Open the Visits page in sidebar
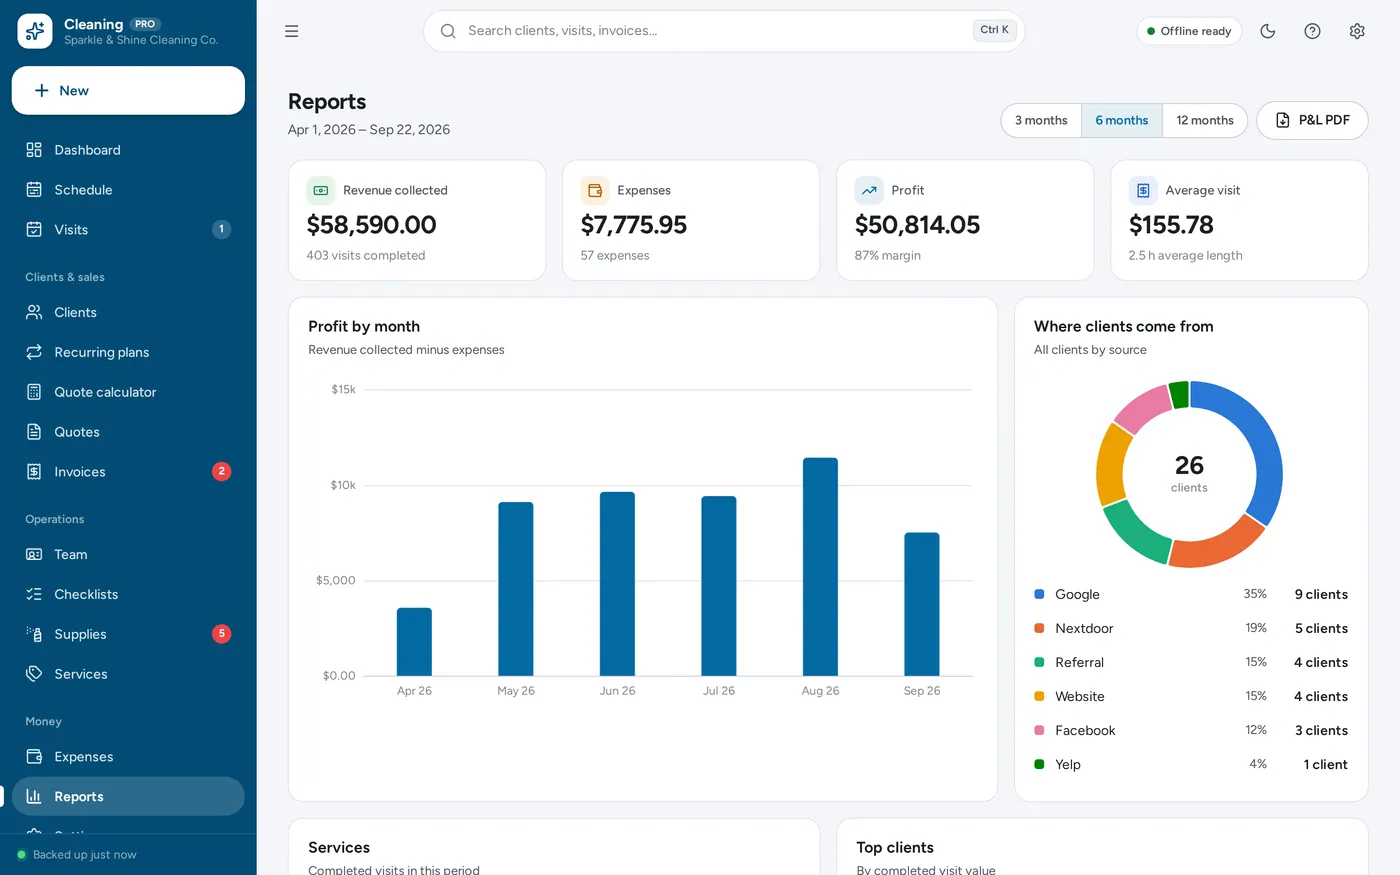1400x875 pixels. pos(128,230)
